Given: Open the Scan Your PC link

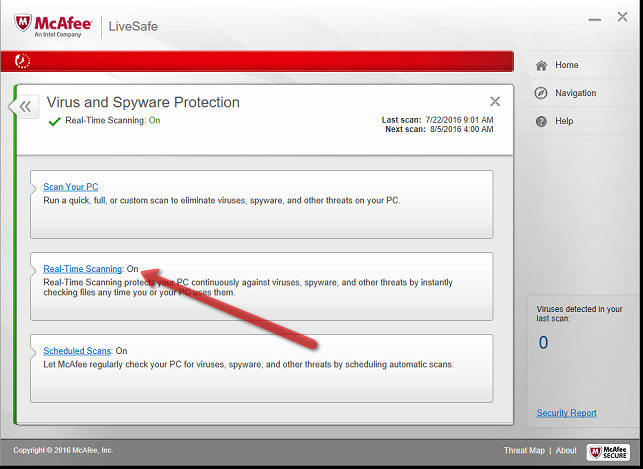Looking at the screenshot, I should [x=71, y=187].
